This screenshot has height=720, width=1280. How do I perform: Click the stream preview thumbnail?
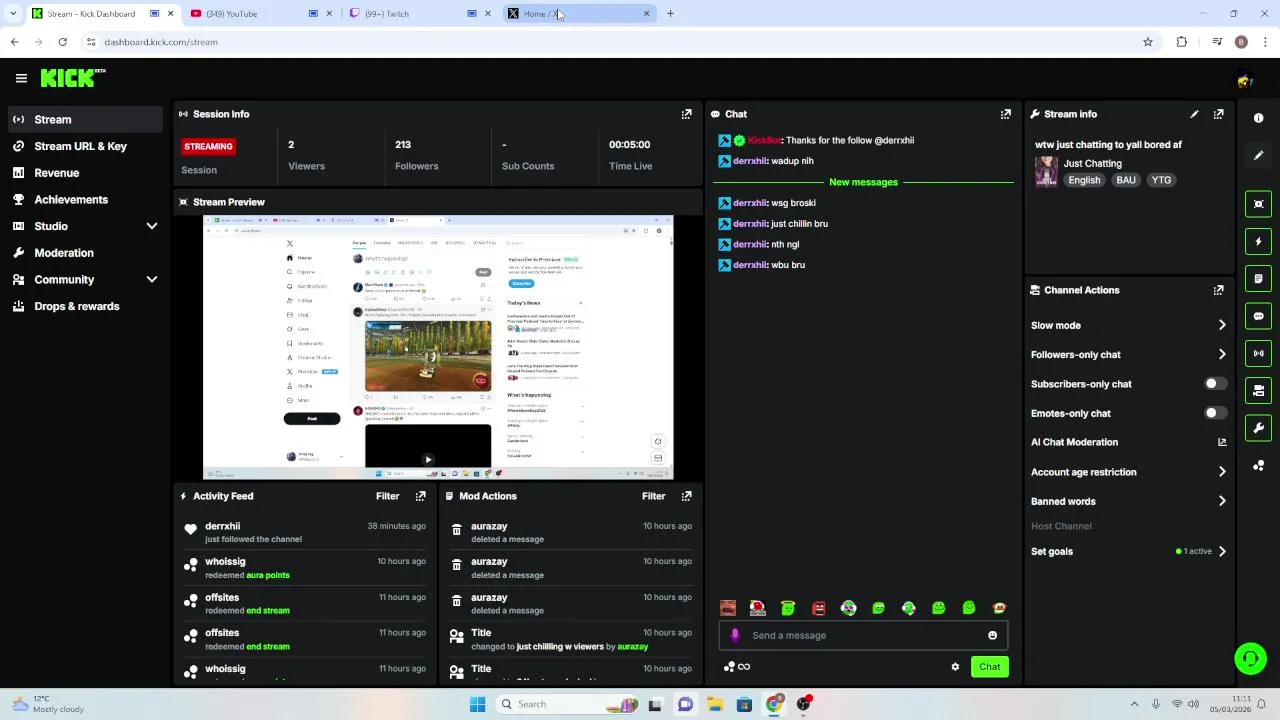[x=438, y=347]
